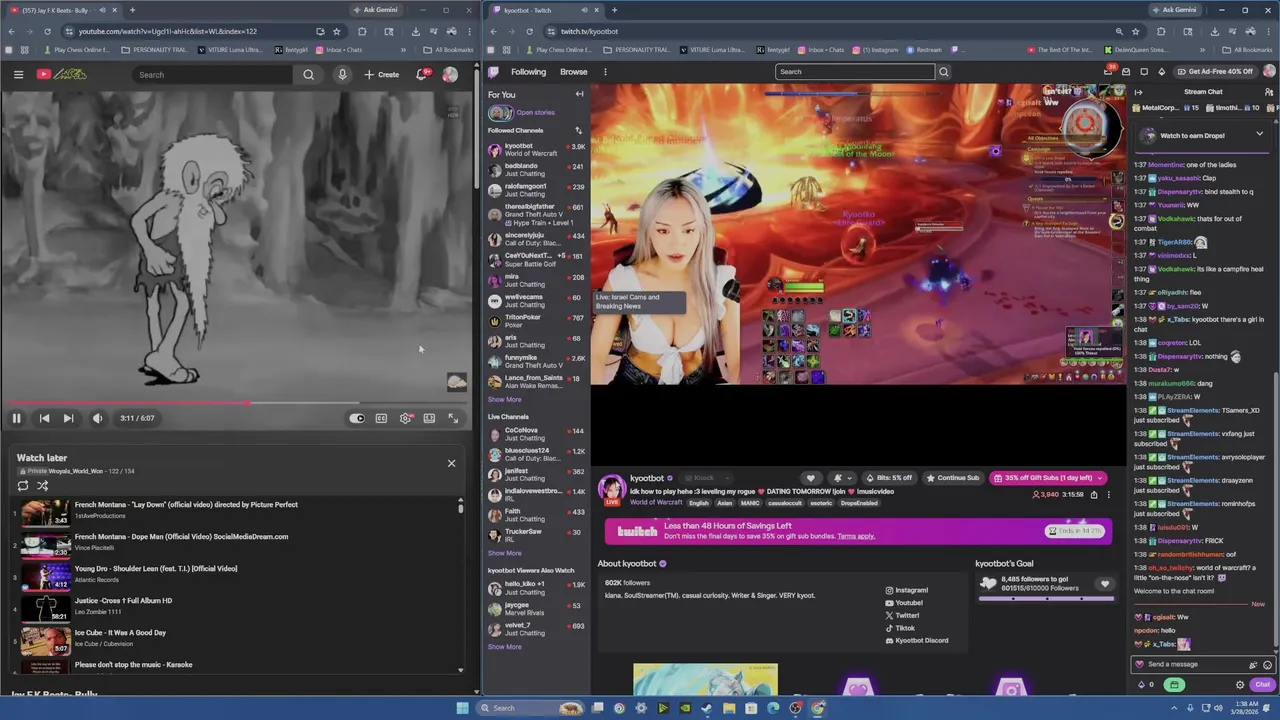This screenshot has height=720, width=1280.
Task: Click the YouTube search field
Action: point(213,74)
